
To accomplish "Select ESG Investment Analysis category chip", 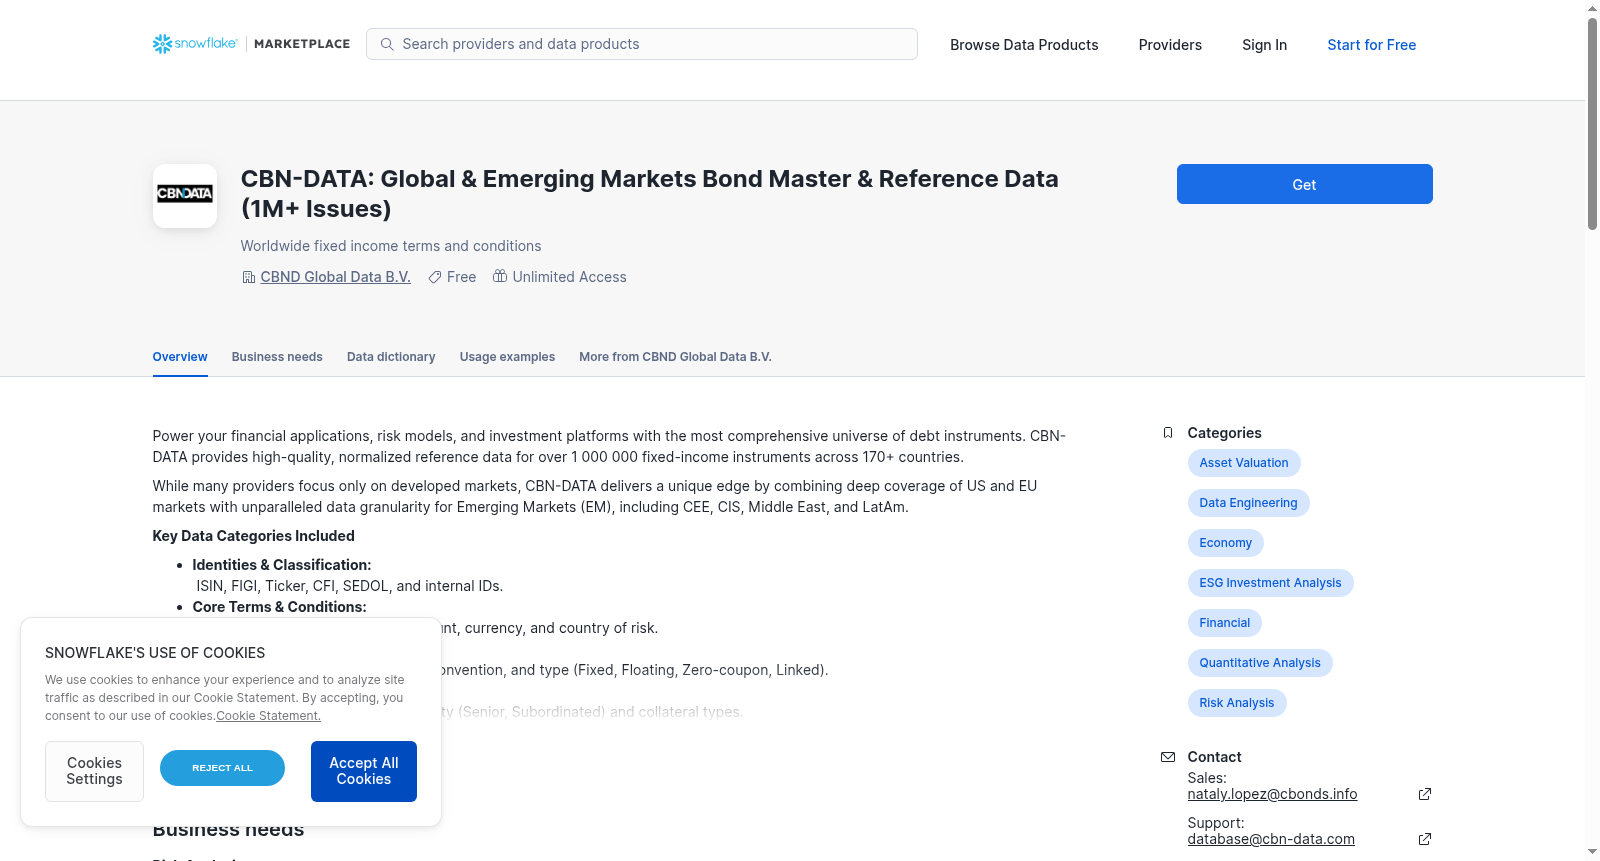I will pos(1270,583).
